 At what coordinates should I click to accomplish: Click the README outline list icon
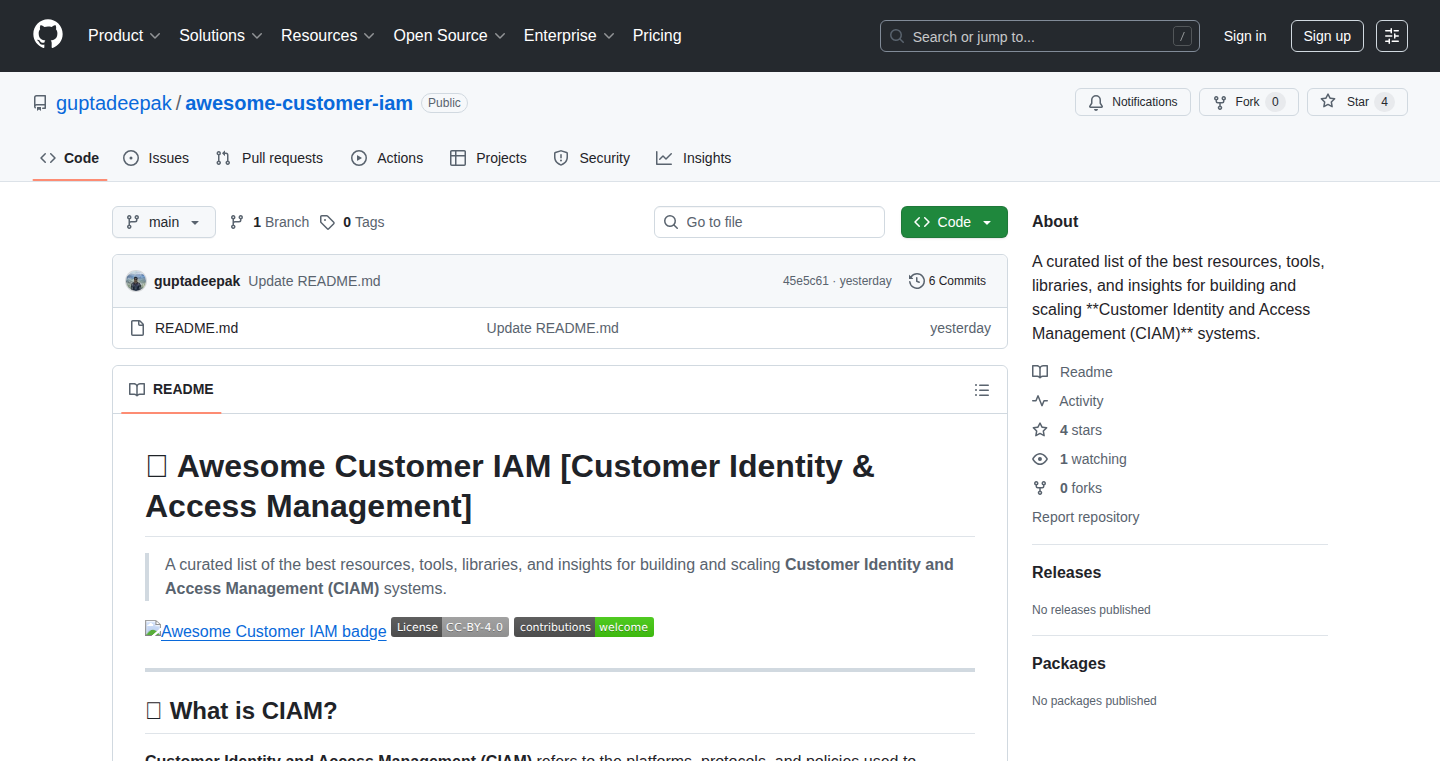point(982,390)
